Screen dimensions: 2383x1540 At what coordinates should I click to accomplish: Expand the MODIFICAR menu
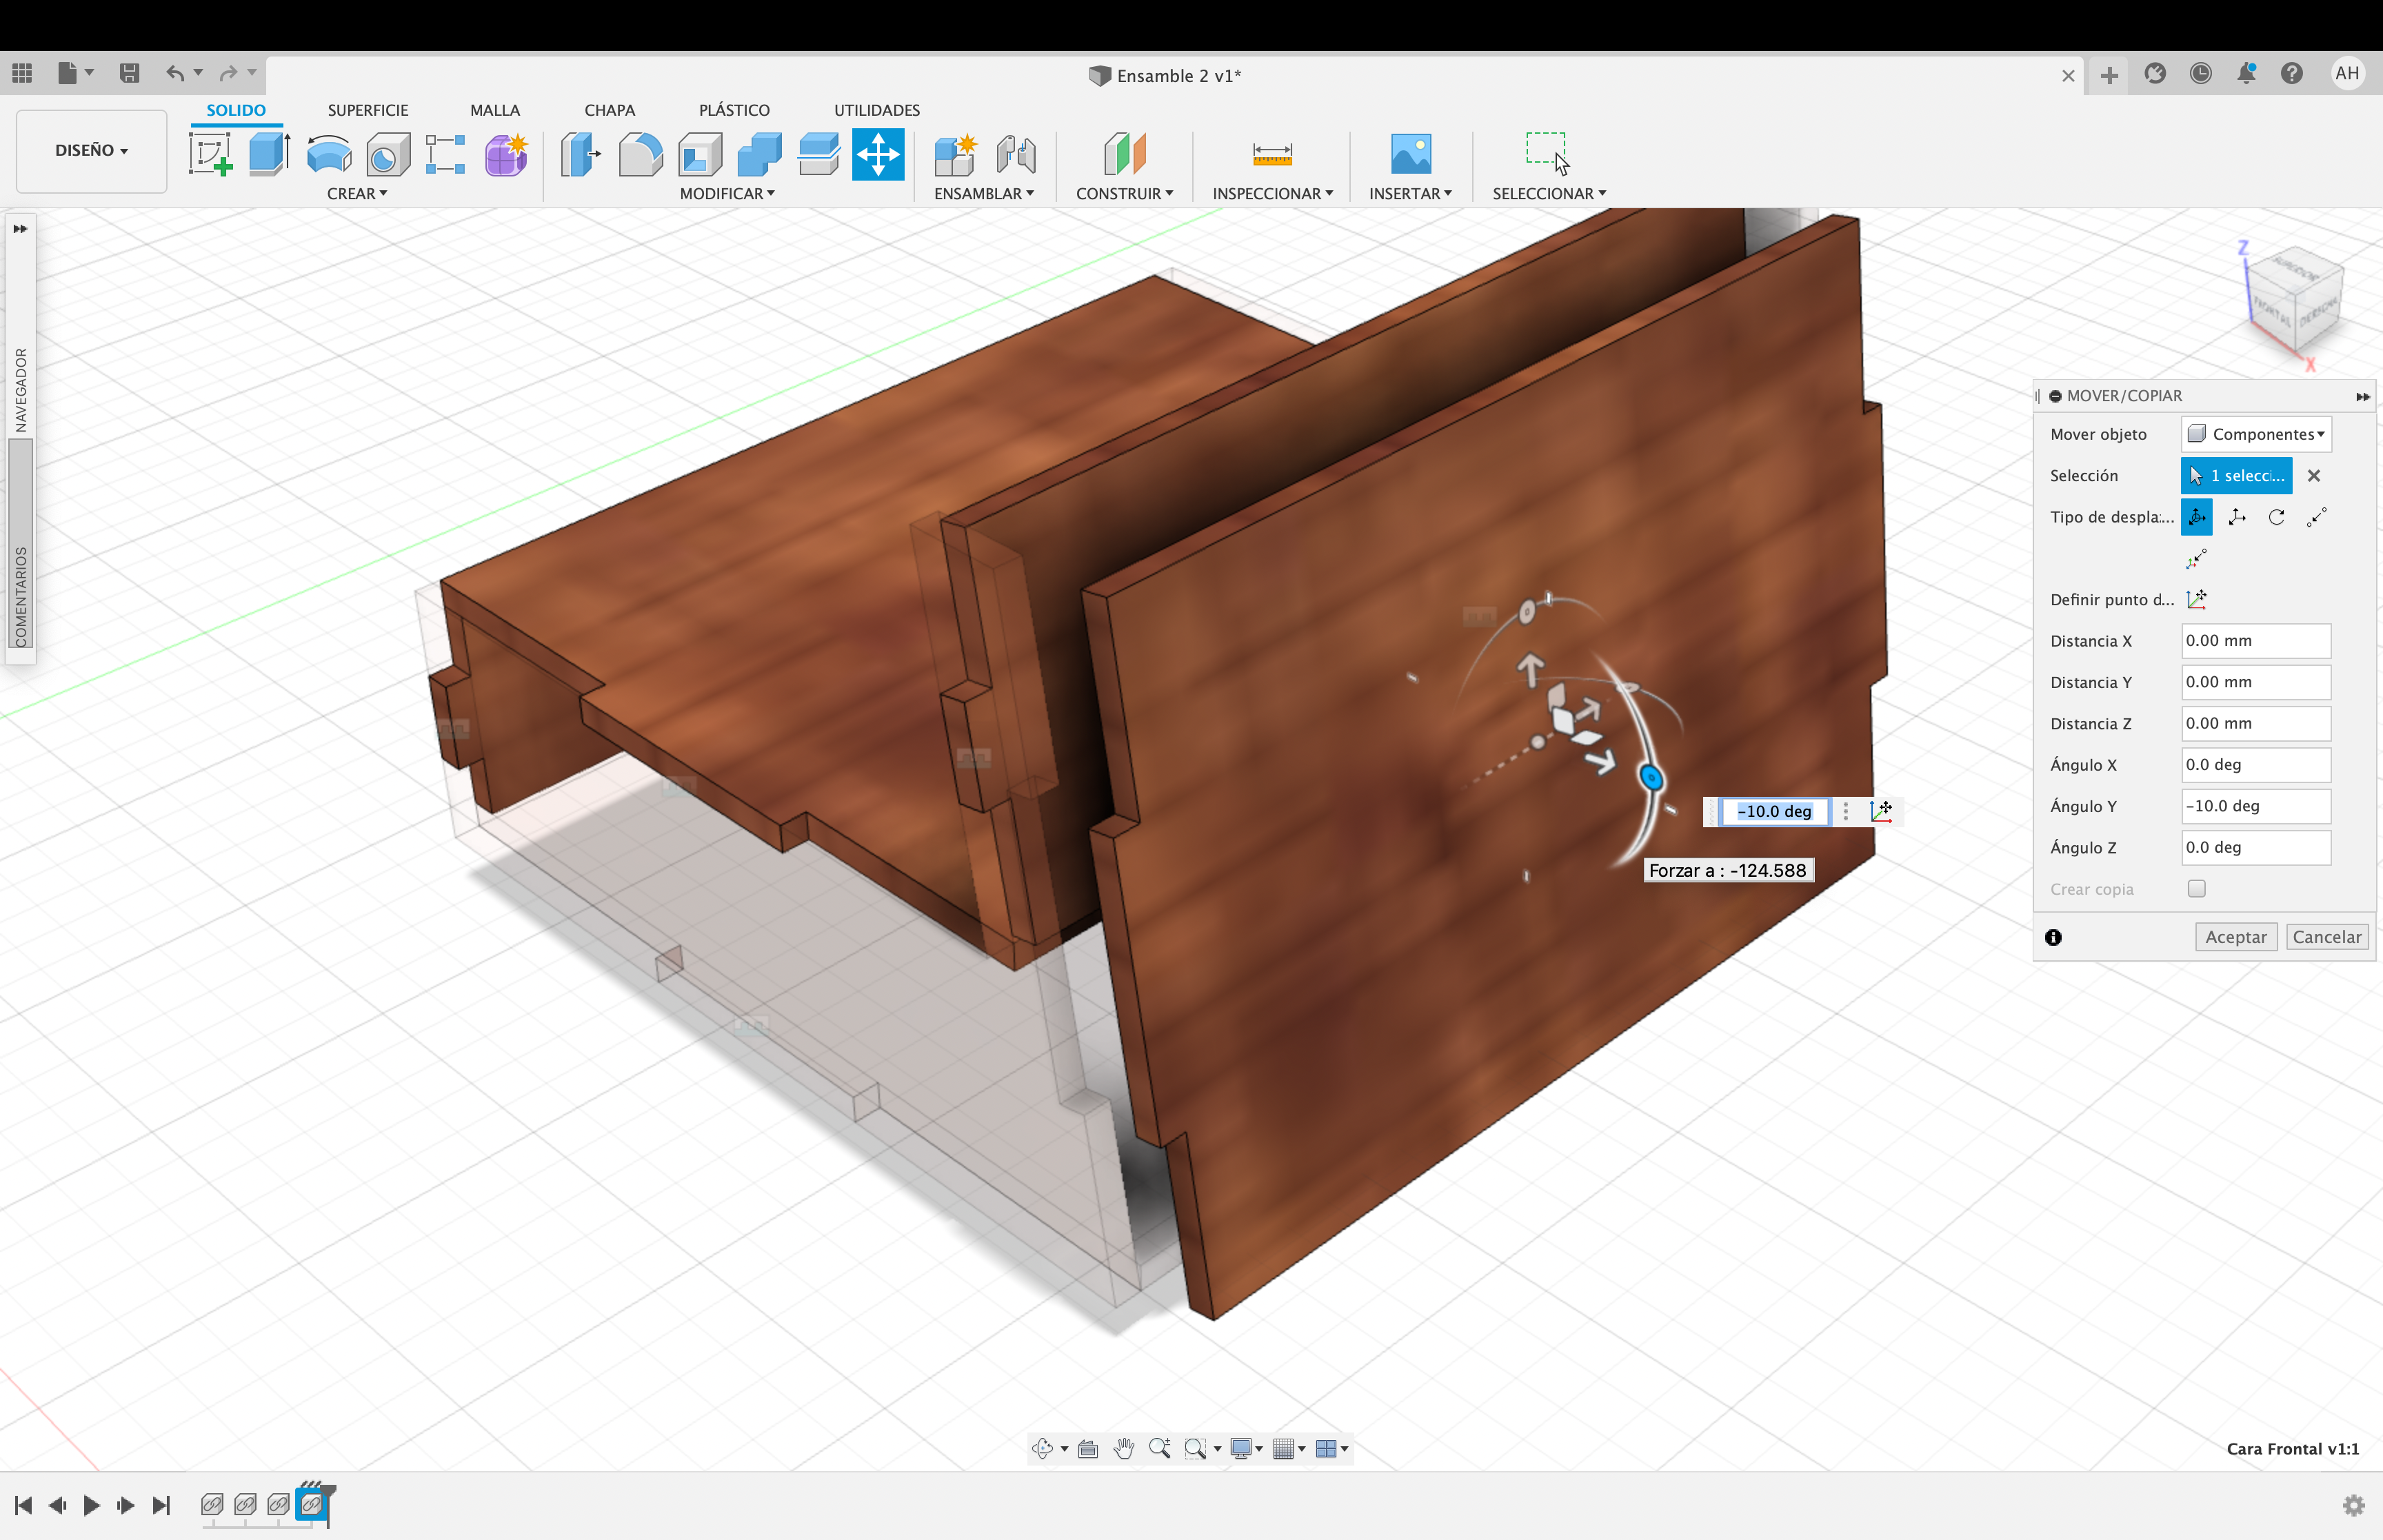[x=727, y=193]
